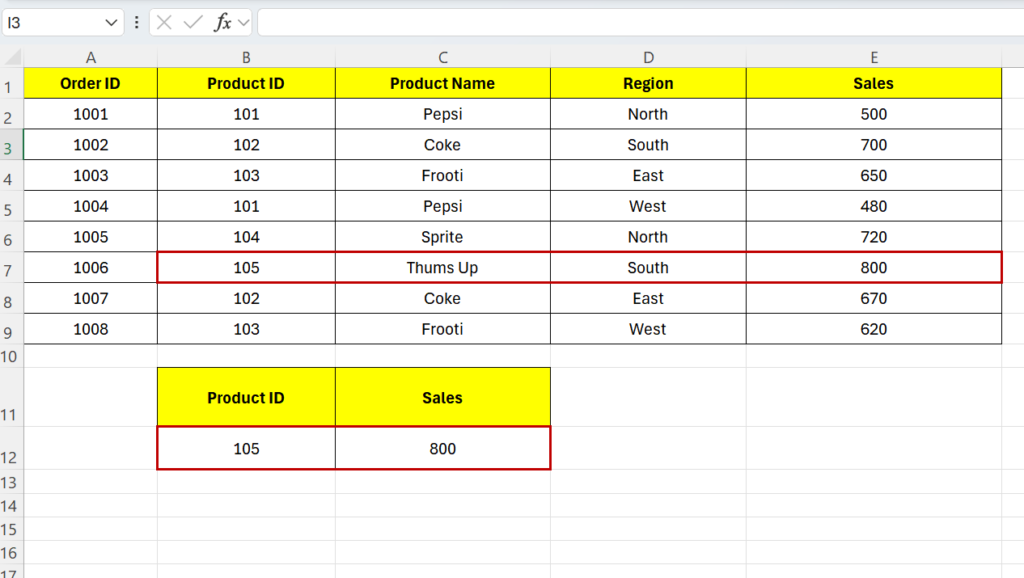Image resolution: width=1024 pixels, height=578 pixels.
Task: Select row 10 header
Action: [x=12, y=356]
